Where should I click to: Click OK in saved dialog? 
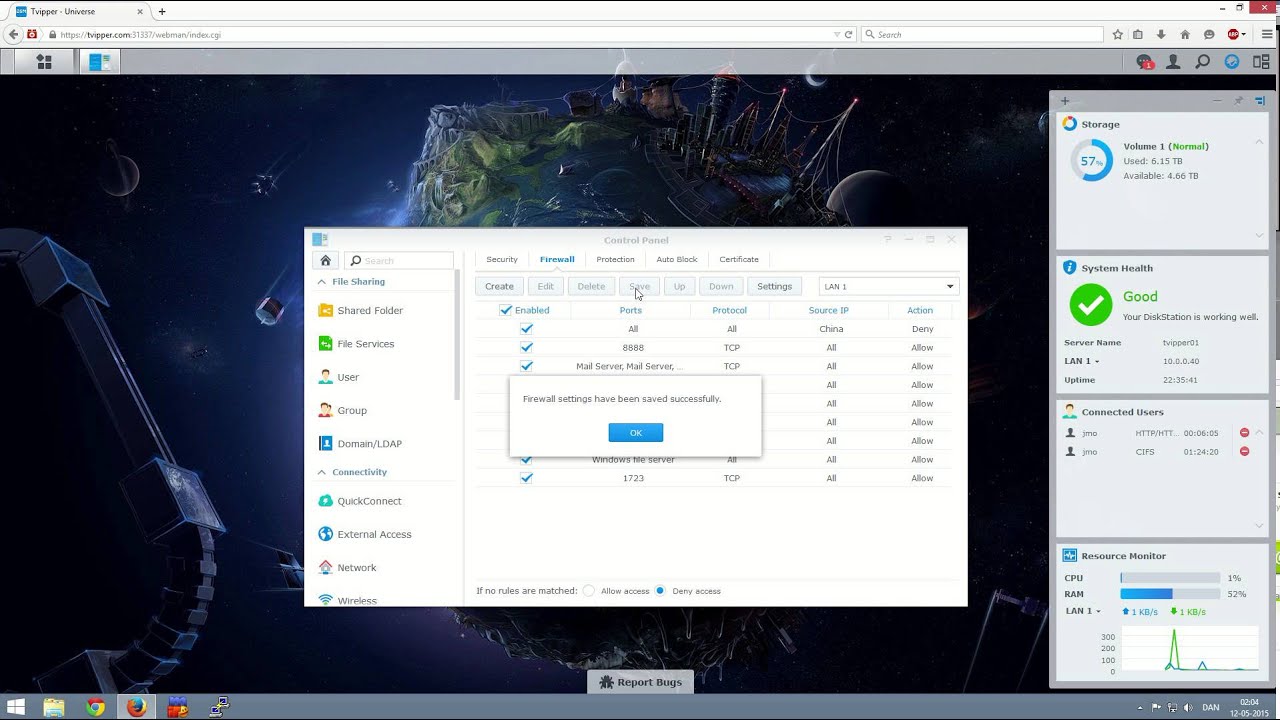636,433
